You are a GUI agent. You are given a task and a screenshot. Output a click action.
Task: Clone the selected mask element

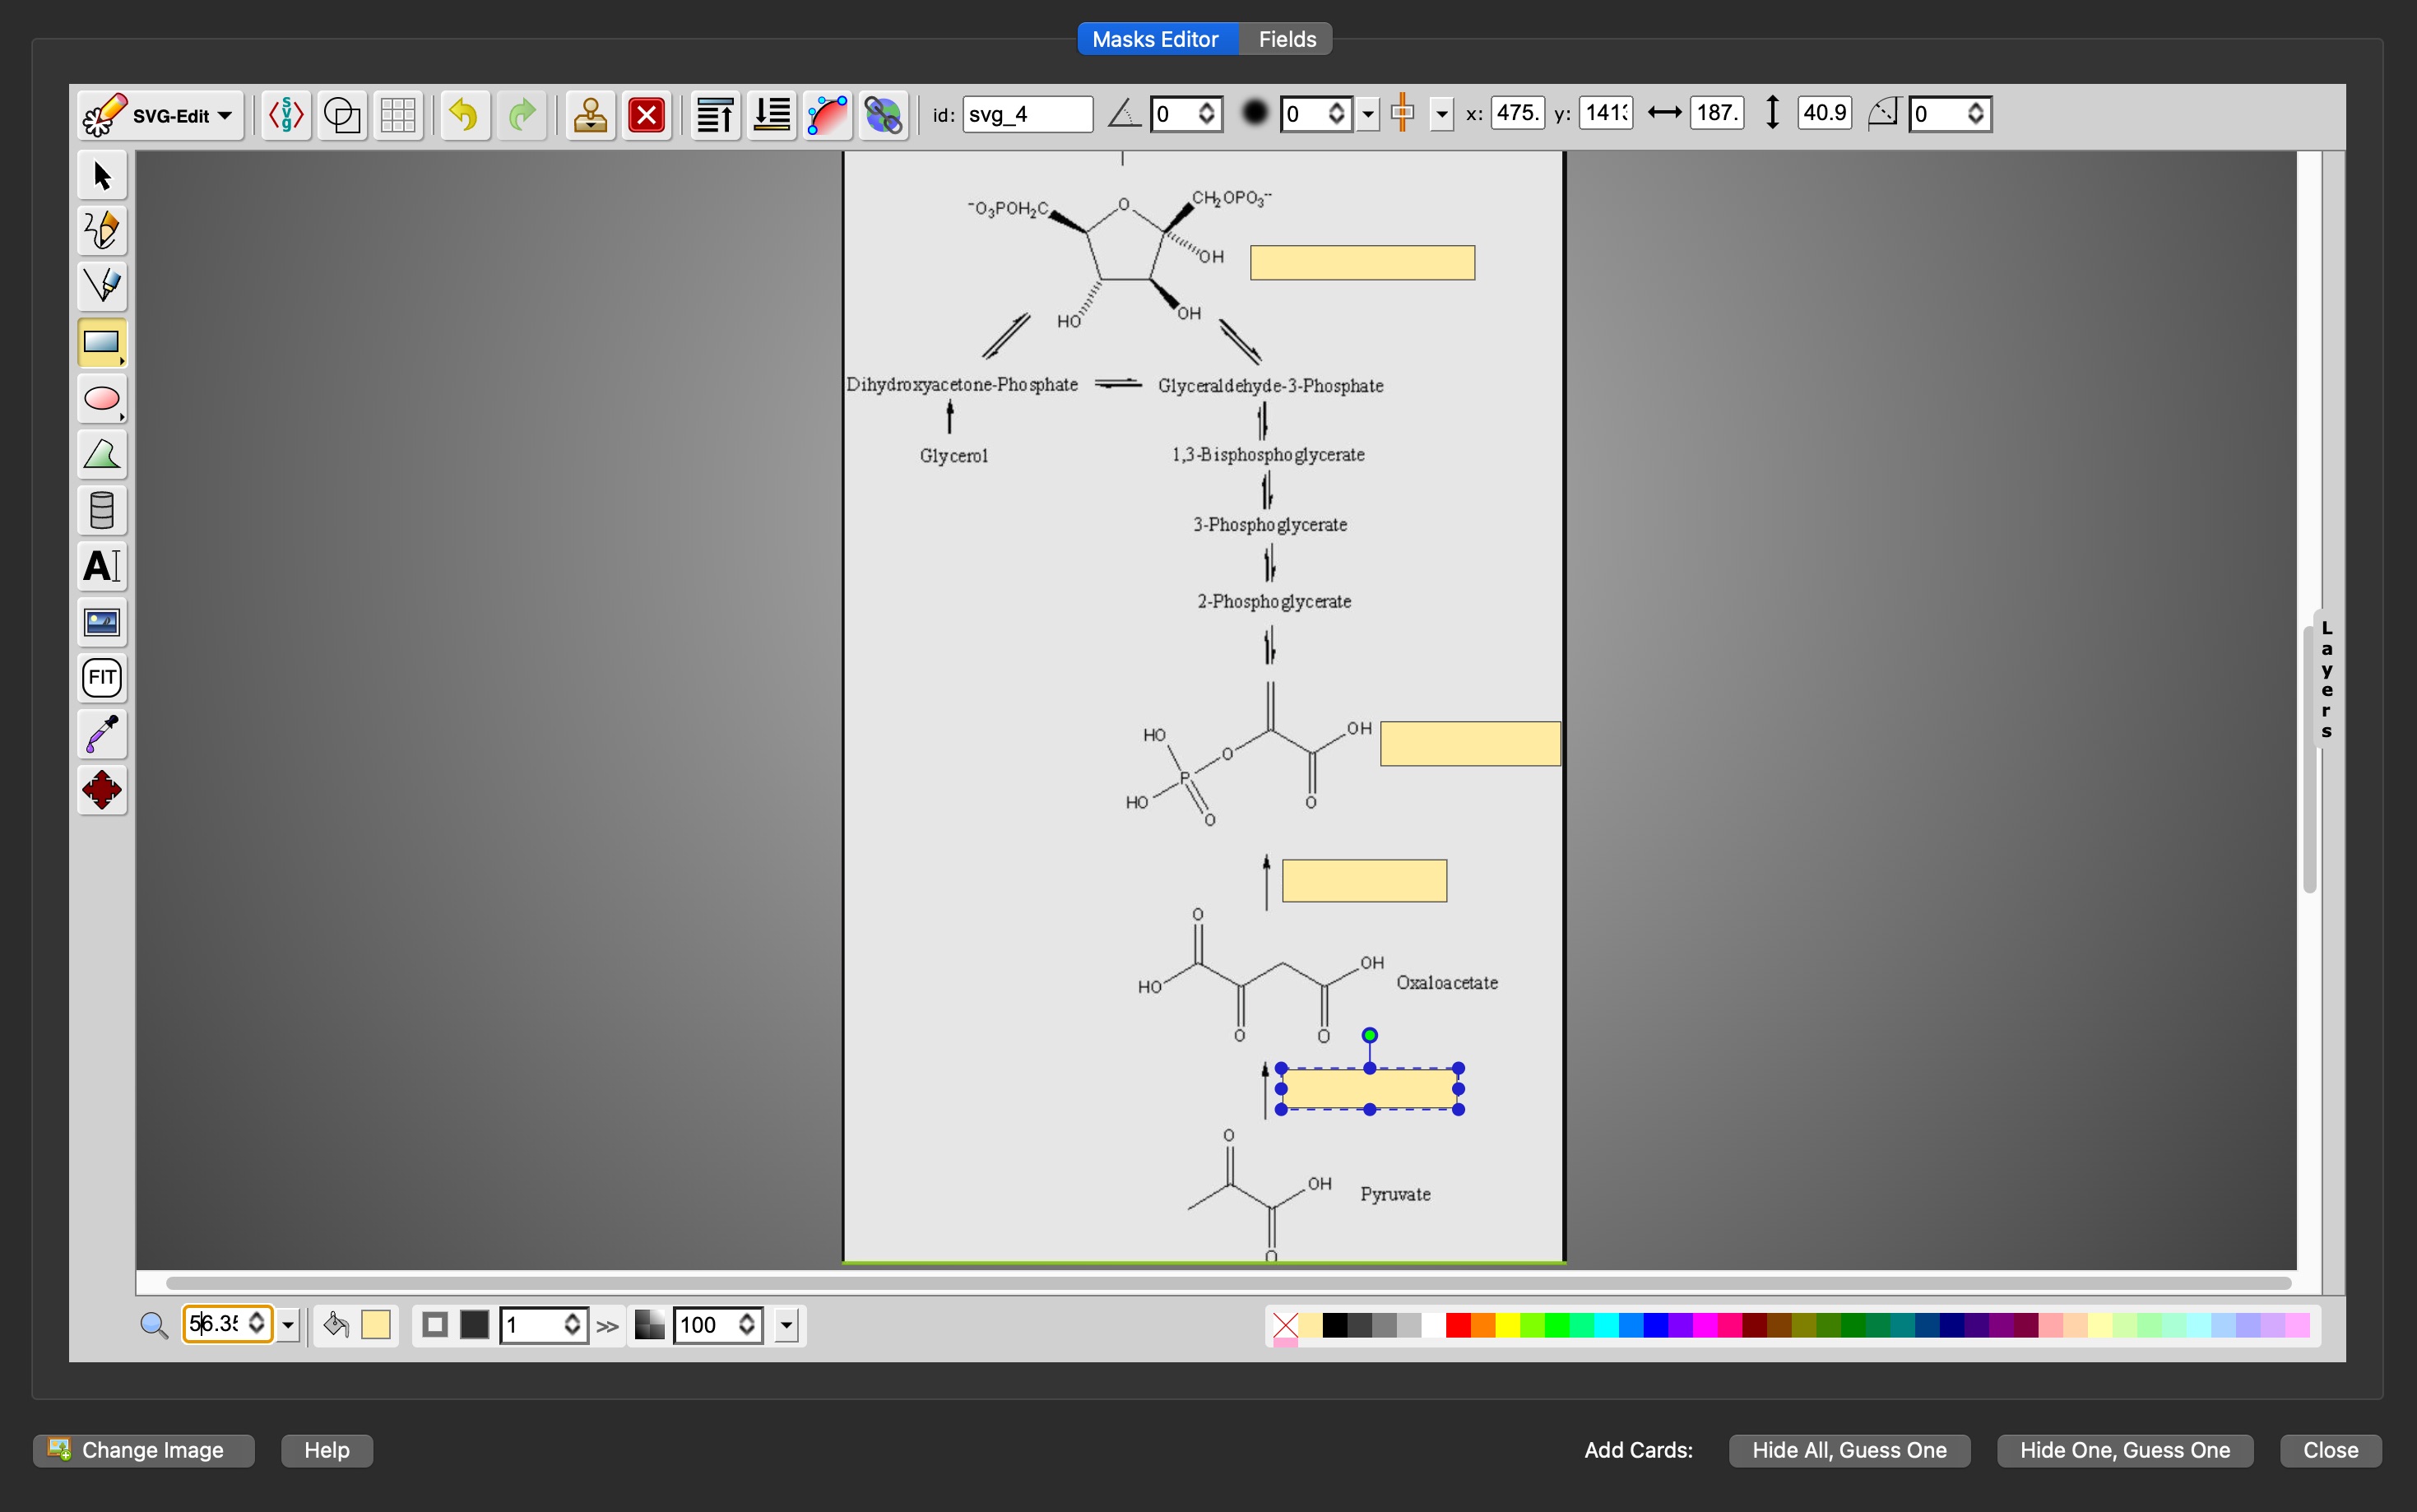click(x=590, y=115)
